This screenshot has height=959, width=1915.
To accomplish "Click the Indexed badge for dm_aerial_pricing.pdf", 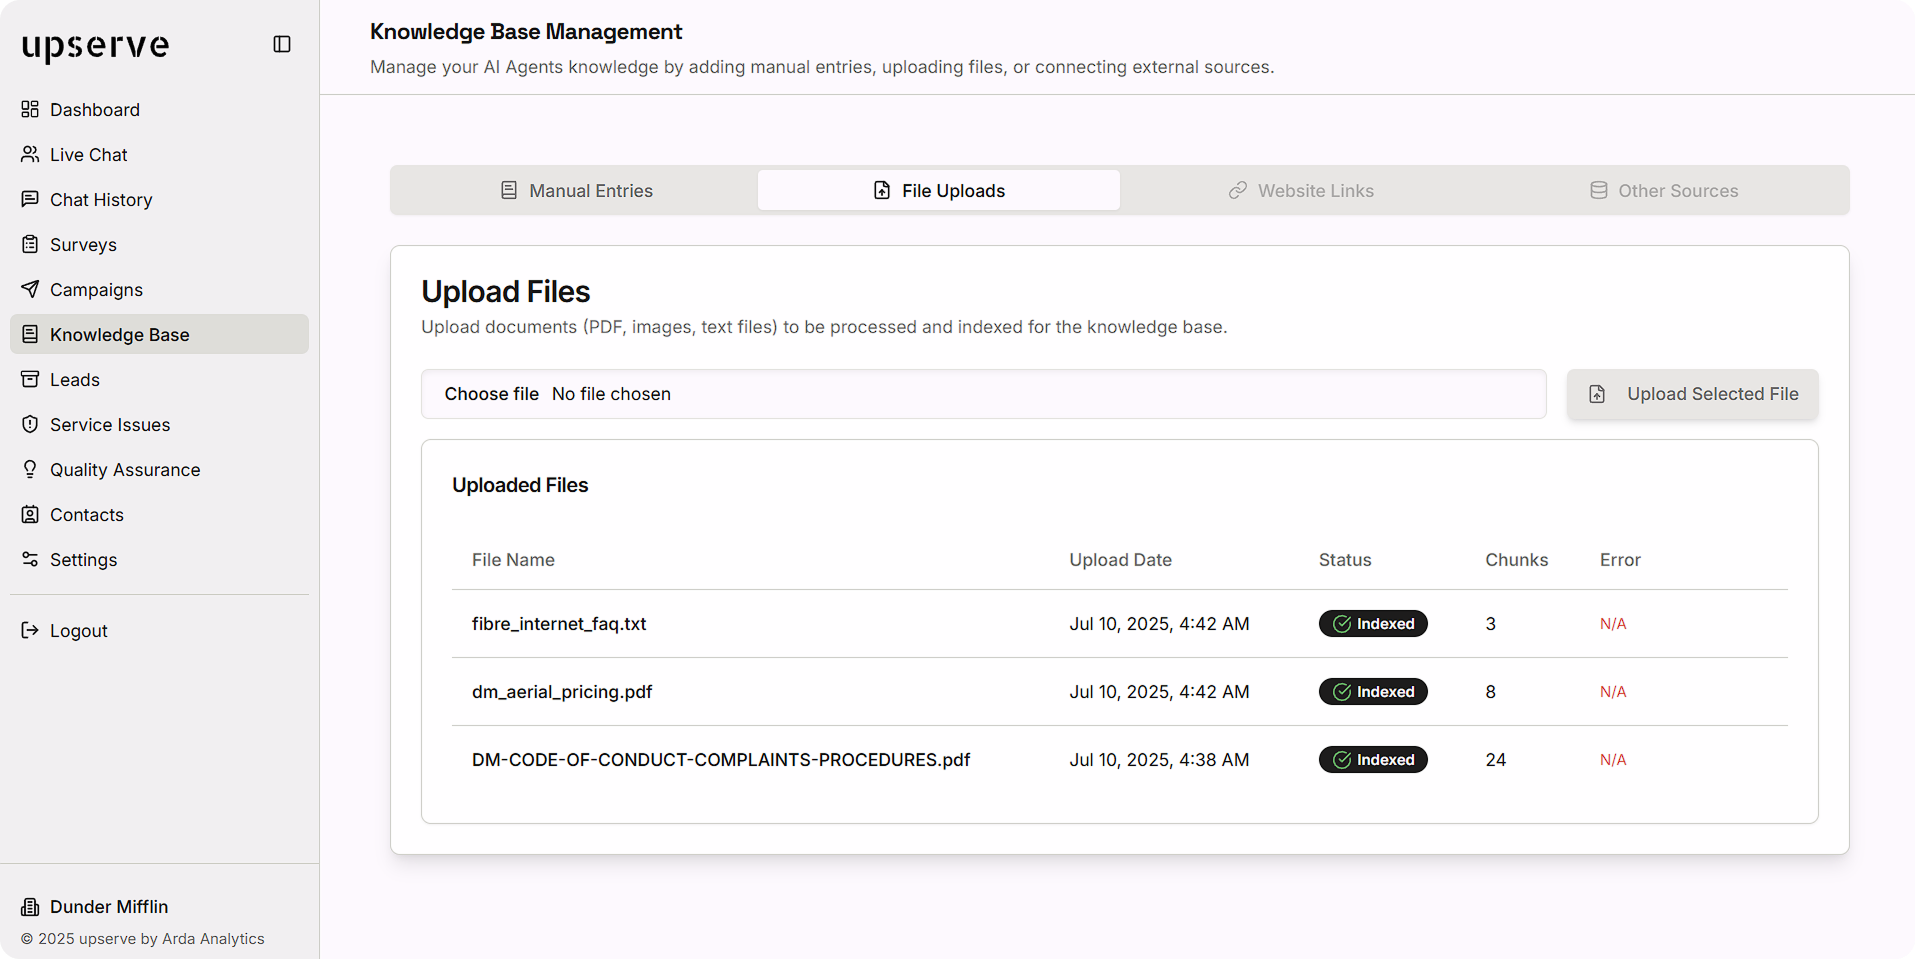I will [1373, 692].
